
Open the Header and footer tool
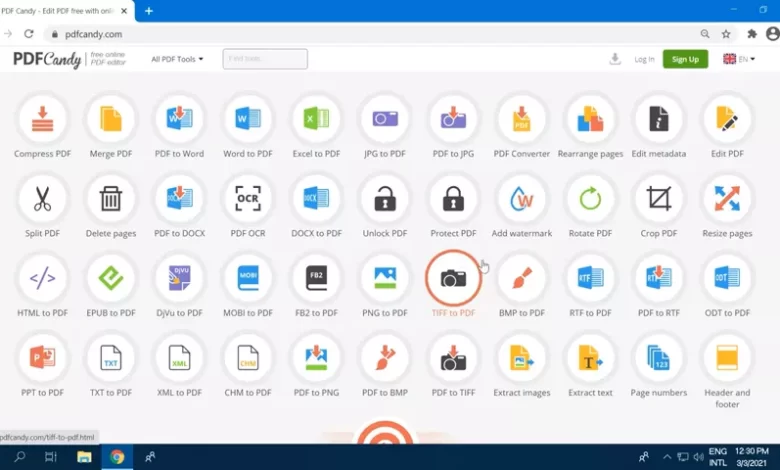tap(727, 358)
